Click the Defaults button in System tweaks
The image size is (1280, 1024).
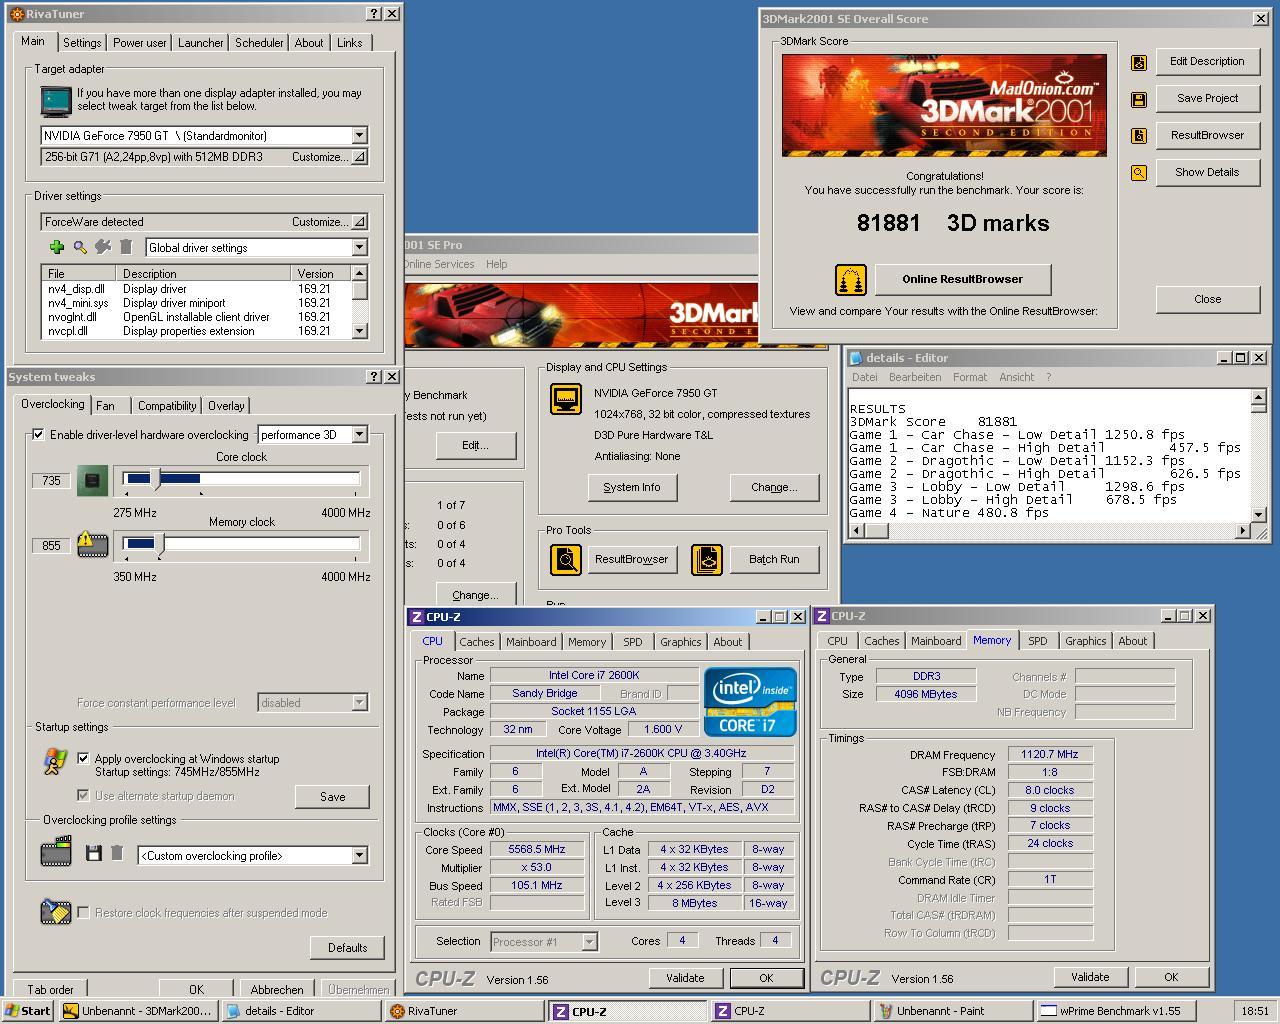347,947
